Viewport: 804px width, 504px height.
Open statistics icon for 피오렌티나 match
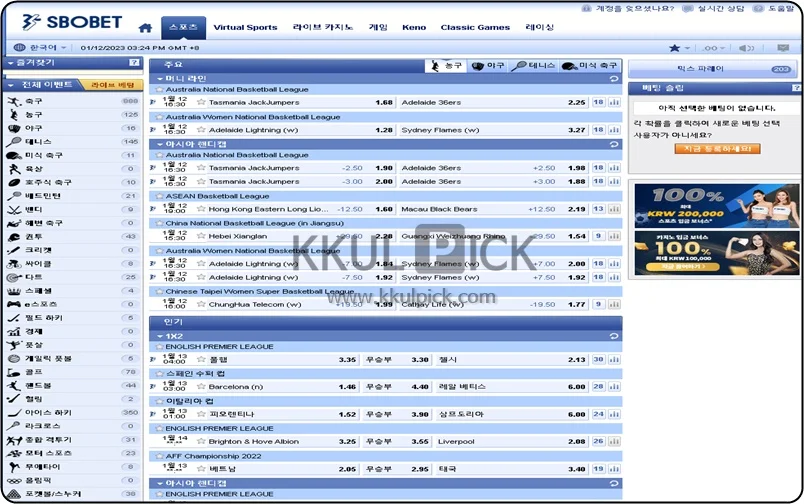click(x=614, y=414)
